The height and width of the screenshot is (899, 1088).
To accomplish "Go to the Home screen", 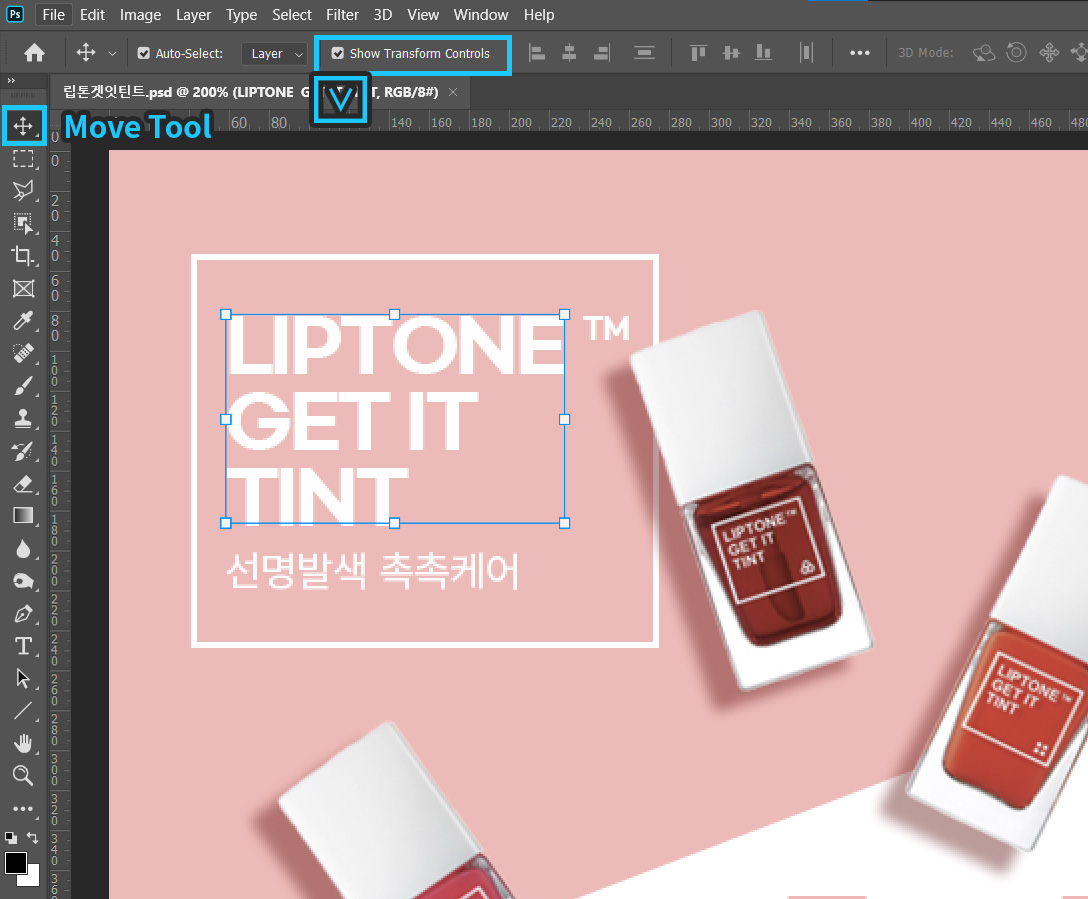I will pos(34,53).
